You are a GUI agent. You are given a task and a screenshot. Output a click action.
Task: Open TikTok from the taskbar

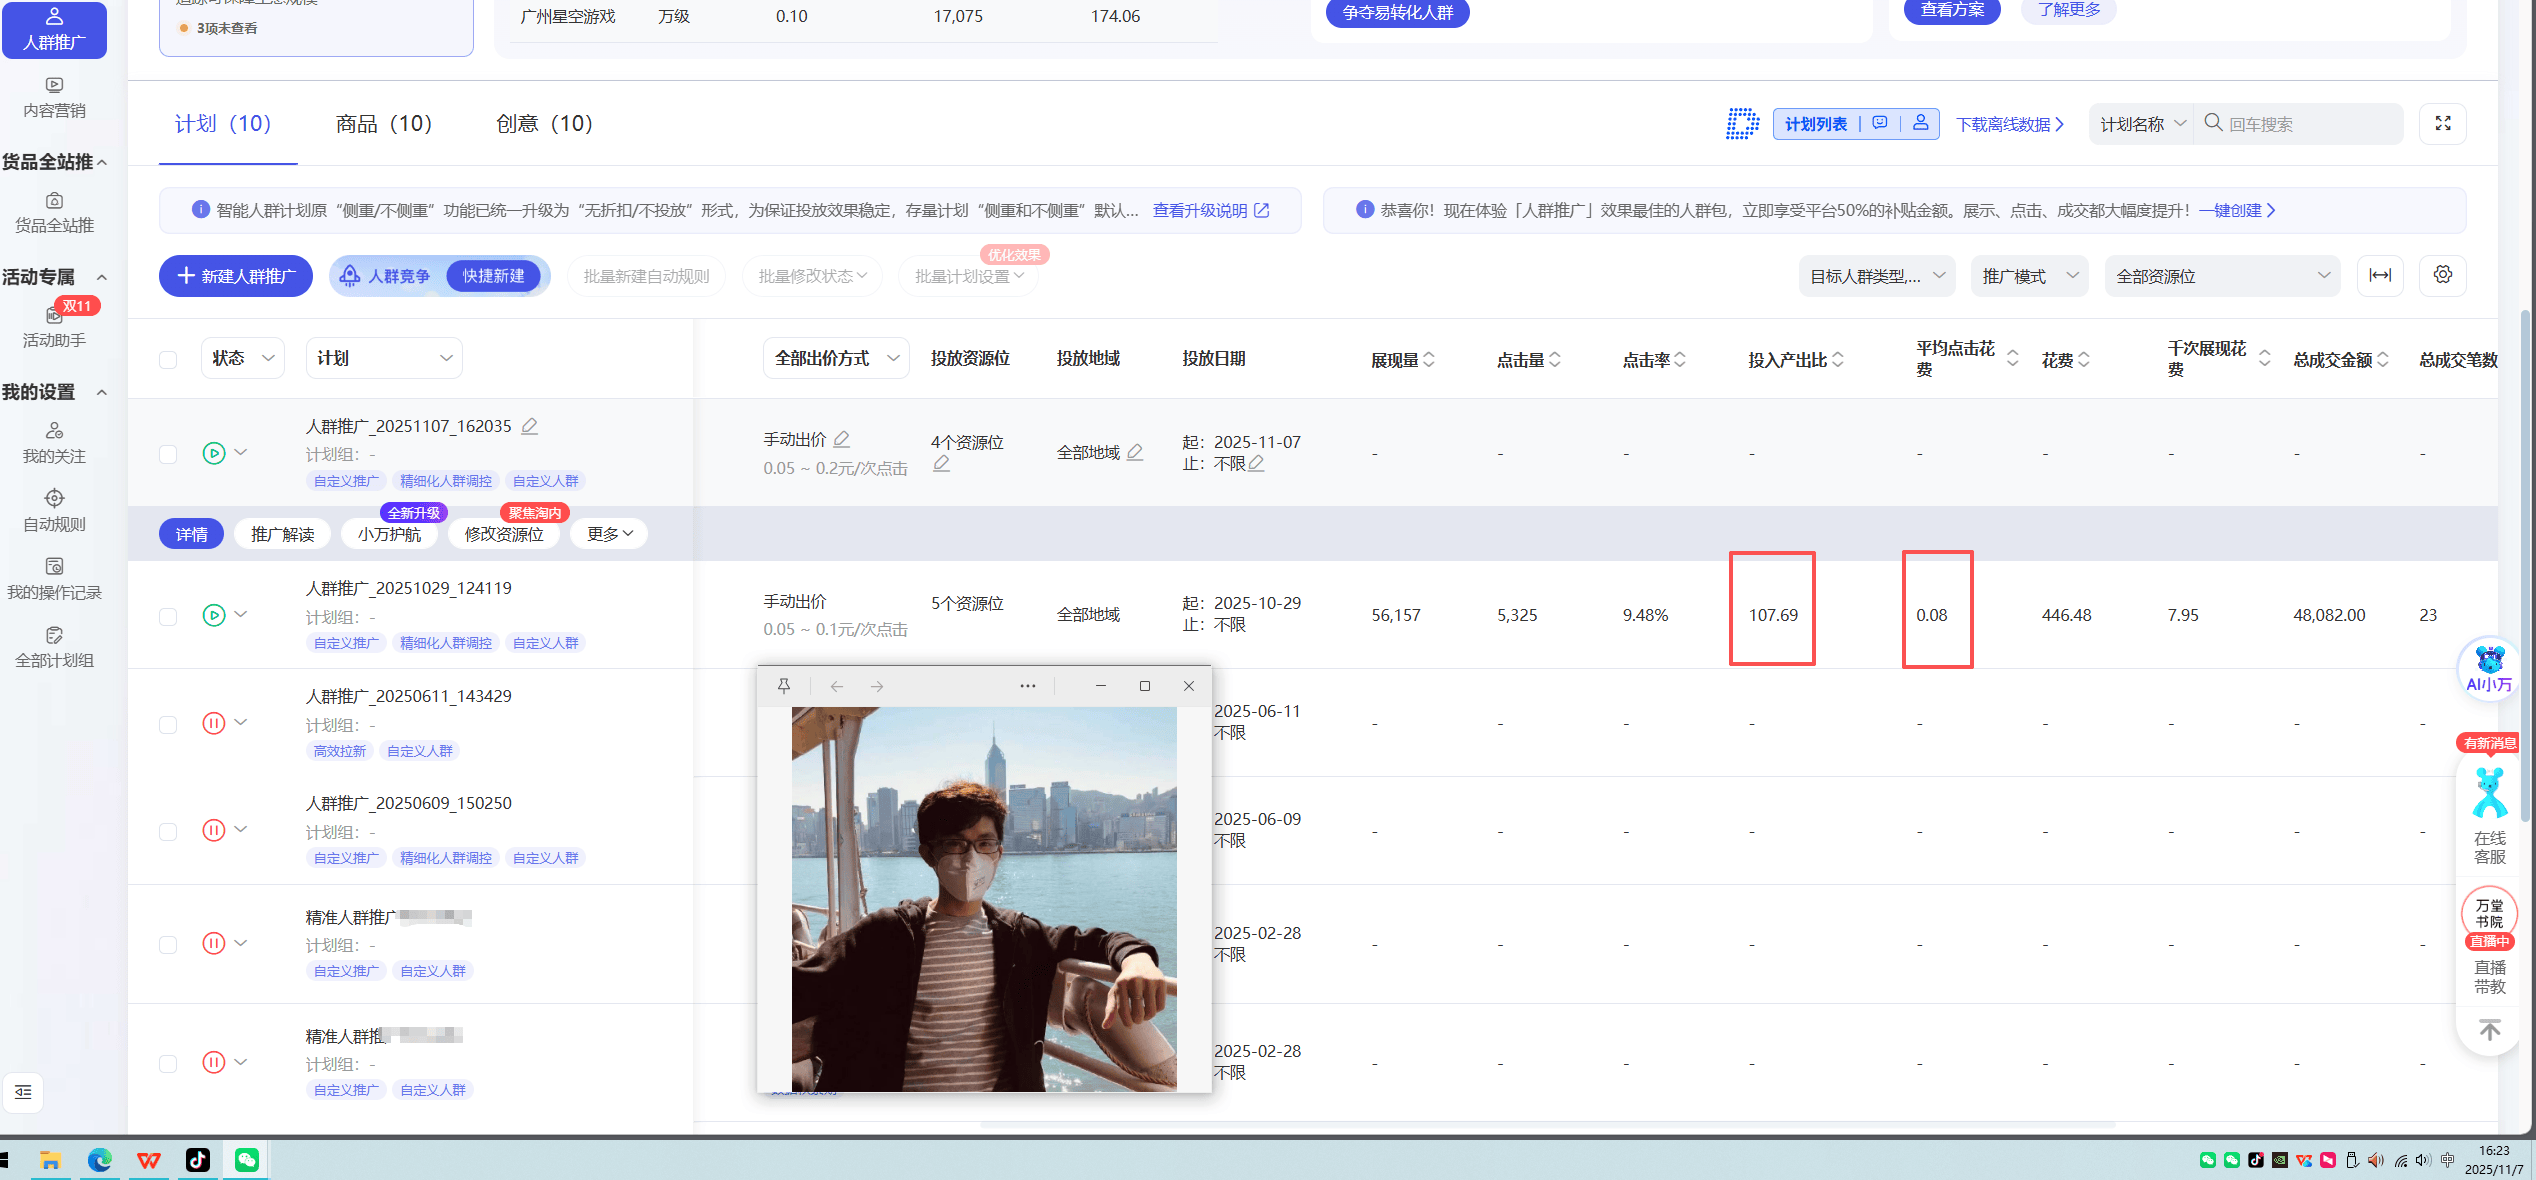(197, 1160)
